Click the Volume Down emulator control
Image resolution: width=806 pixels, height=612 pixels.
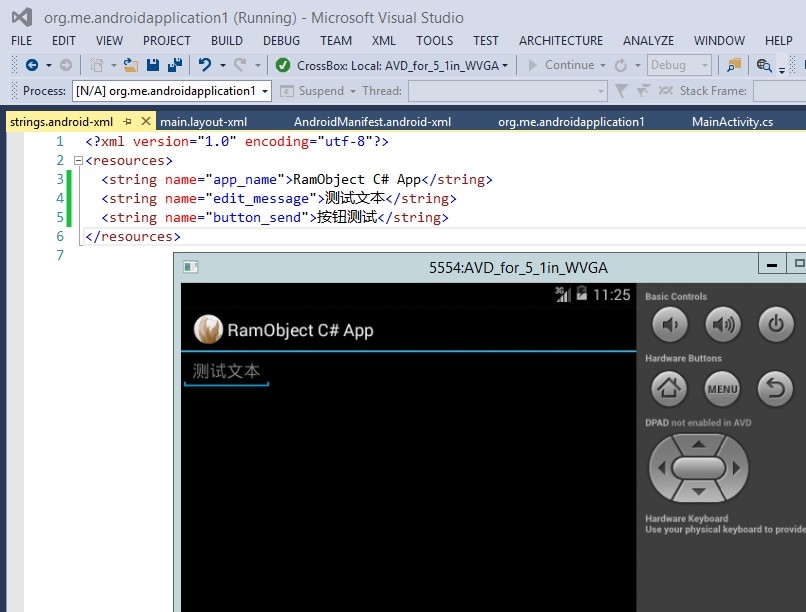coord(669,324)
